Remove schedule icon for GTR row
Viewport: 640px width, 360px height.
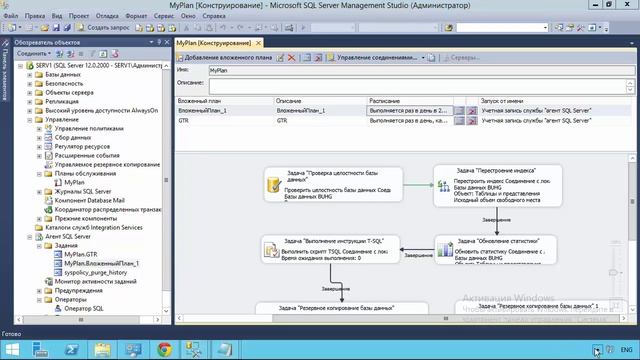(x=472, y=120)
